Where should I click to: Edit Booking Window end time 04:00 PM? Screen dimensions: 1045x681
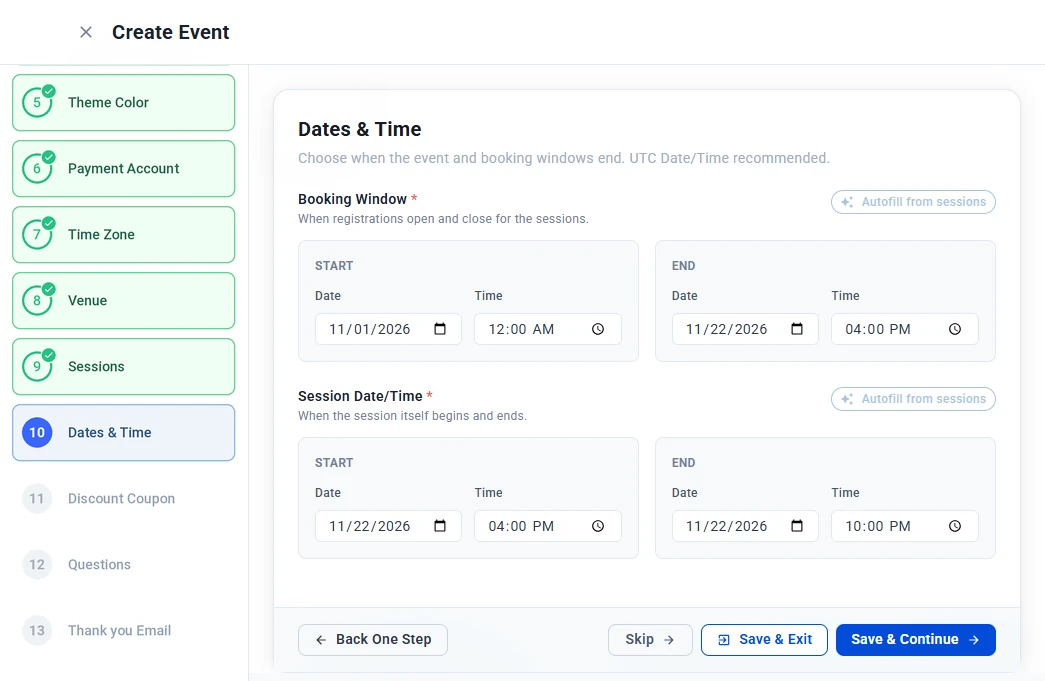(905, 329)
